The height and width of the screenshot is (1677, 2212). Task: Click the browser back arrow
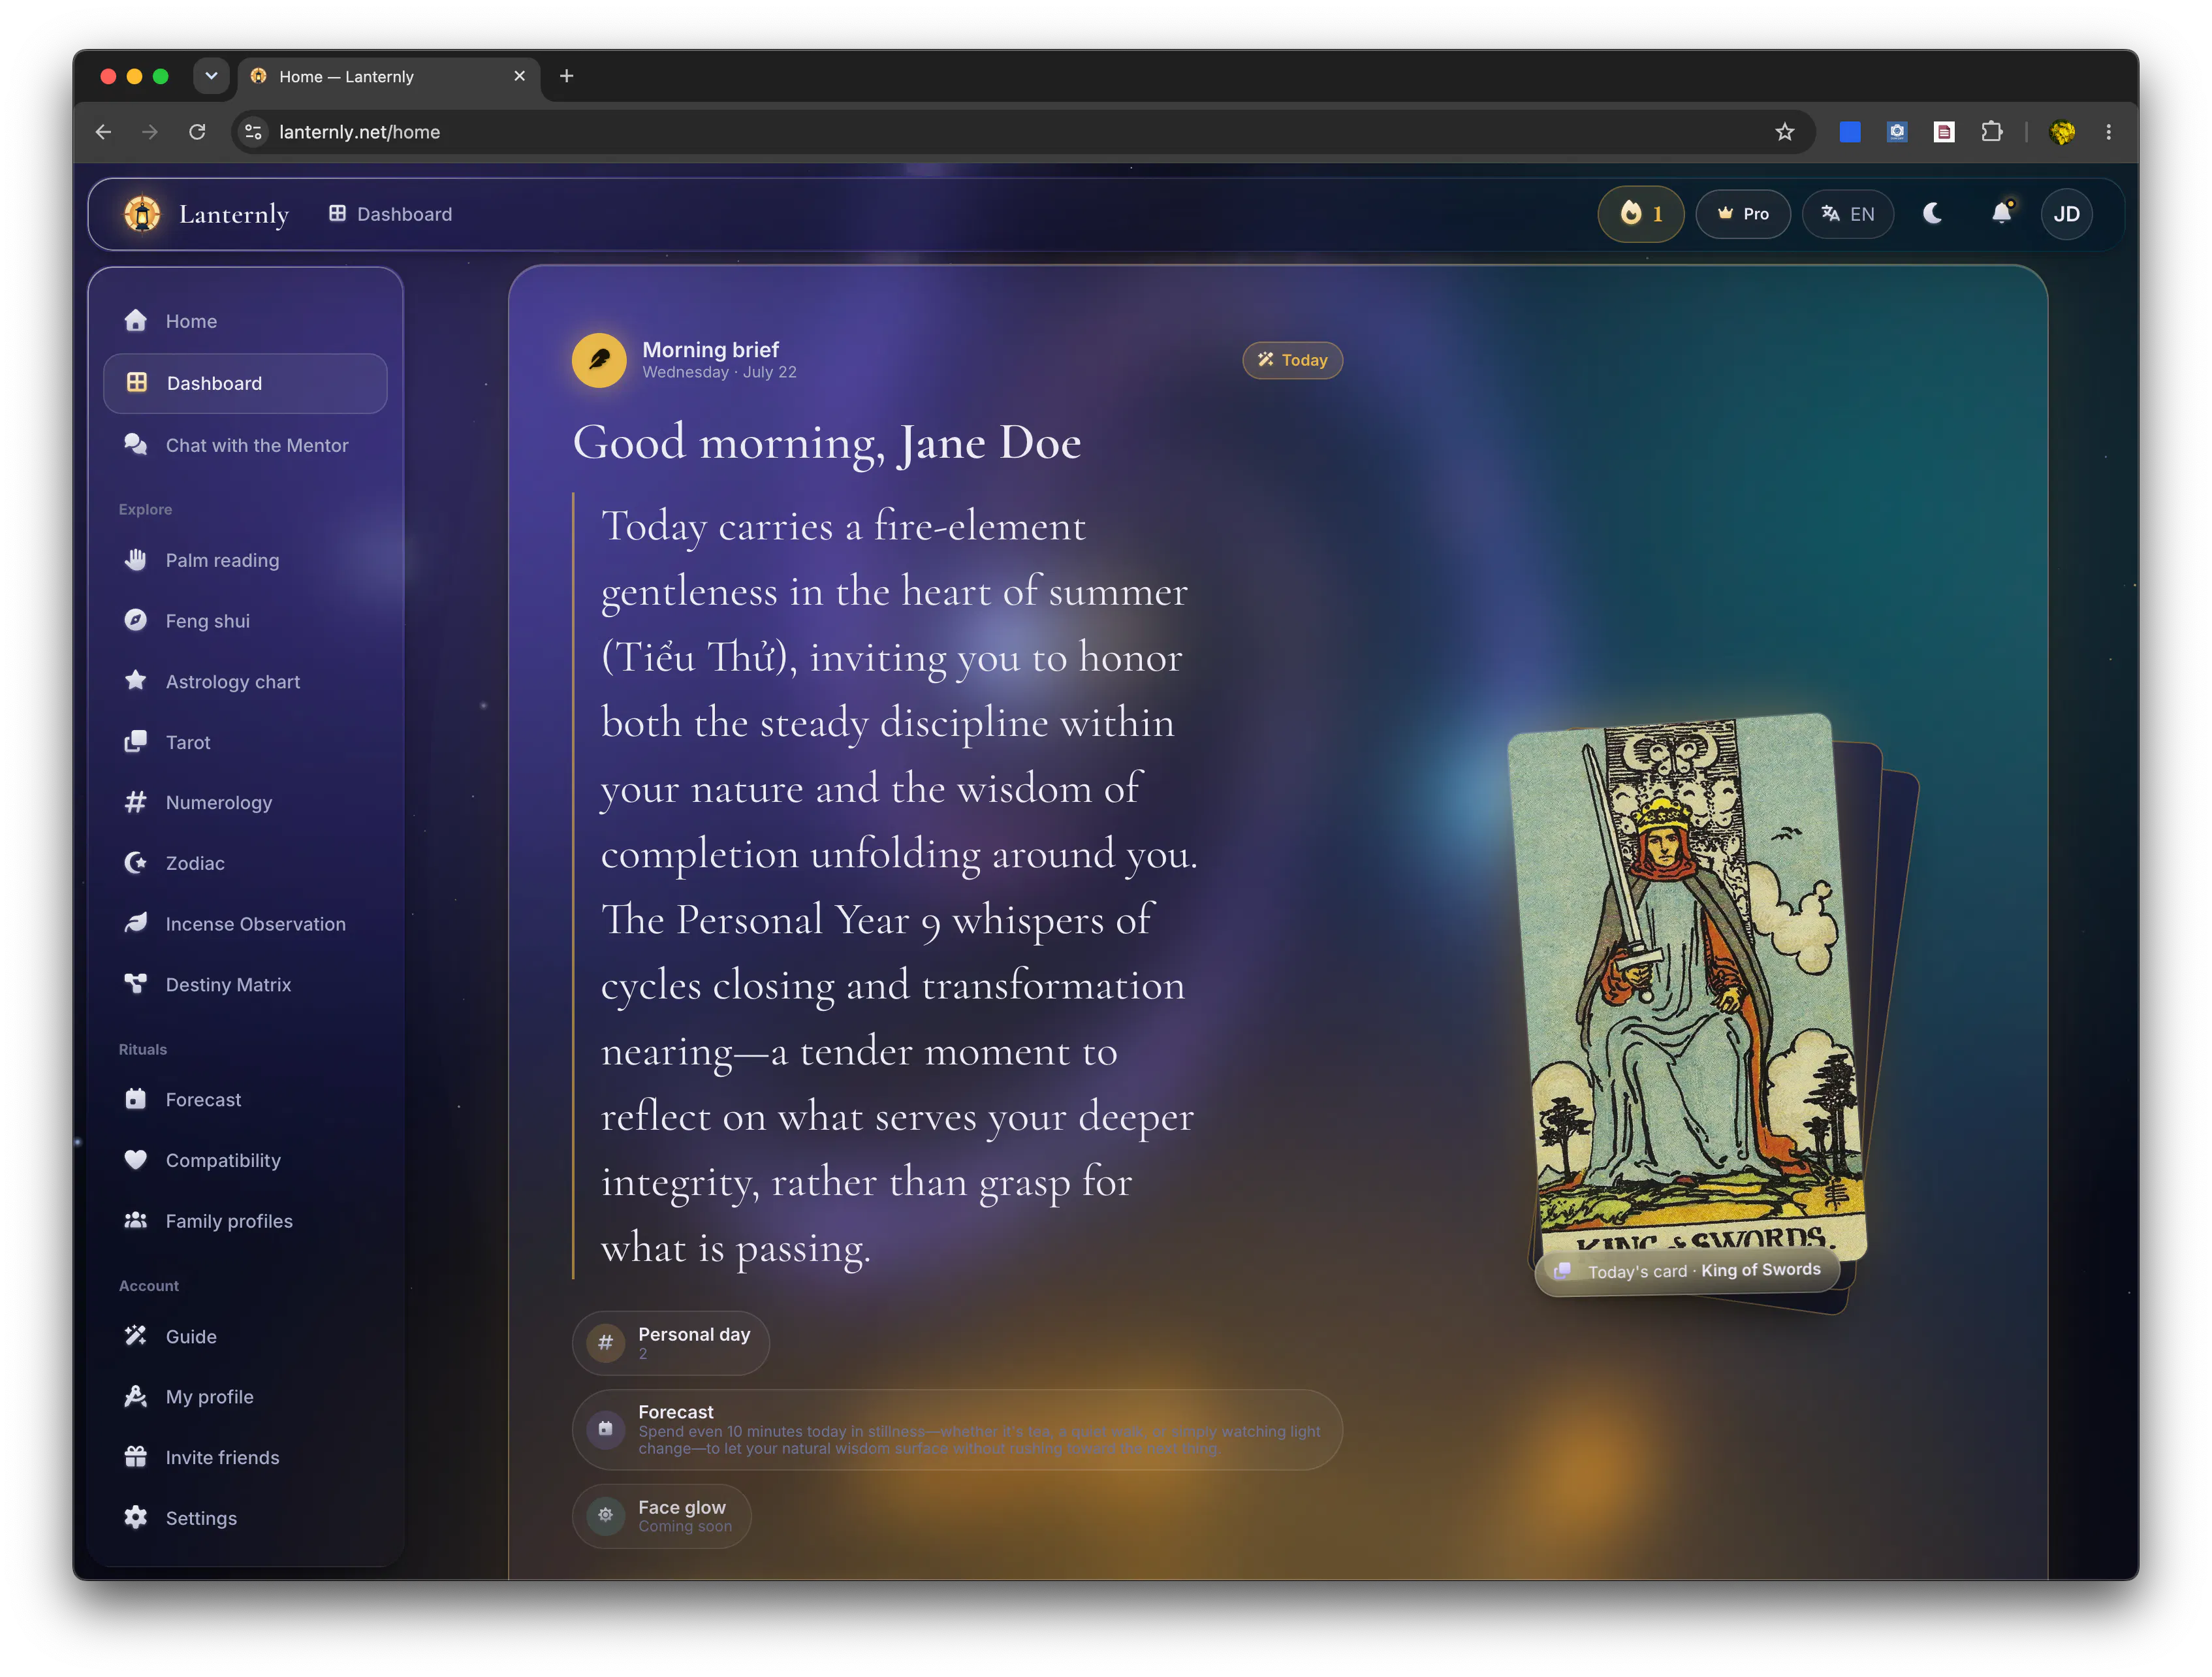click(x=103, y=132)
